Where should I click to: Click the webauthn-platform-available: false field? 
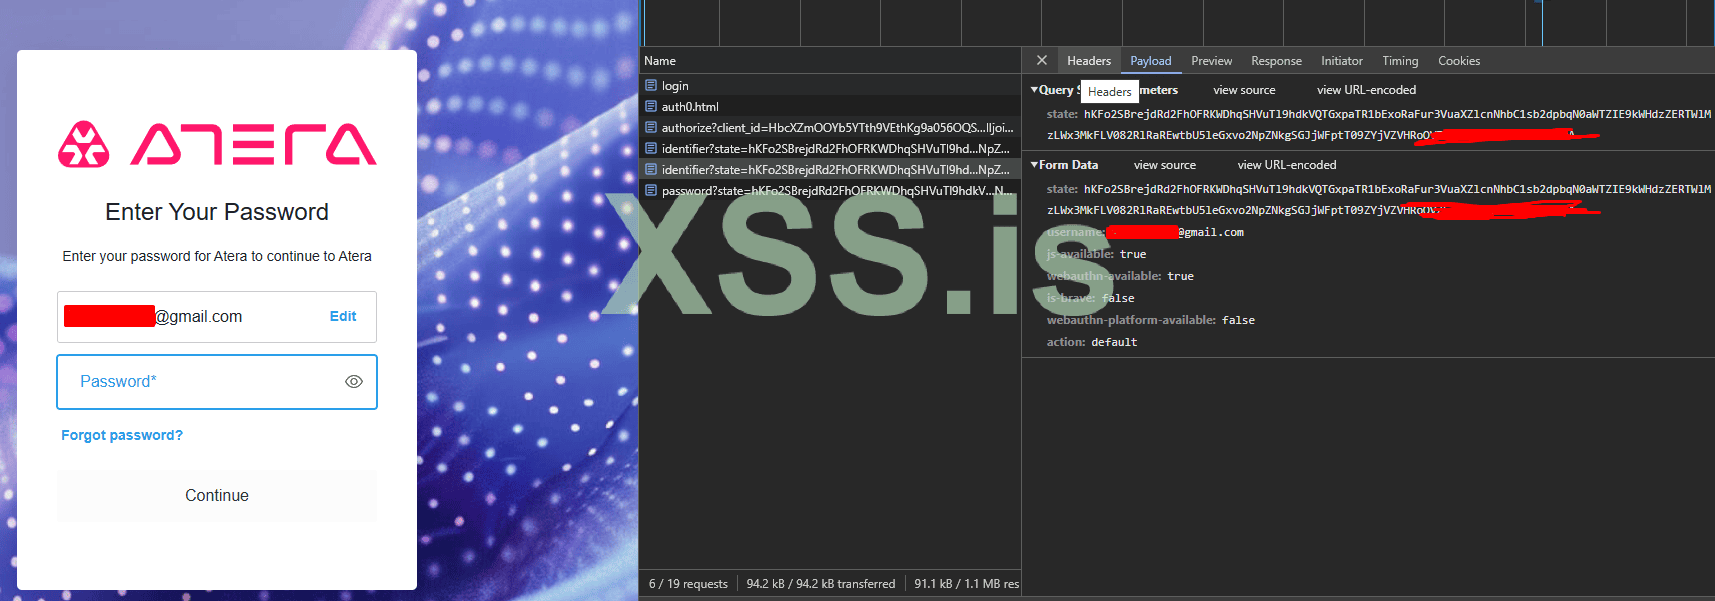tap(1150, 320)
